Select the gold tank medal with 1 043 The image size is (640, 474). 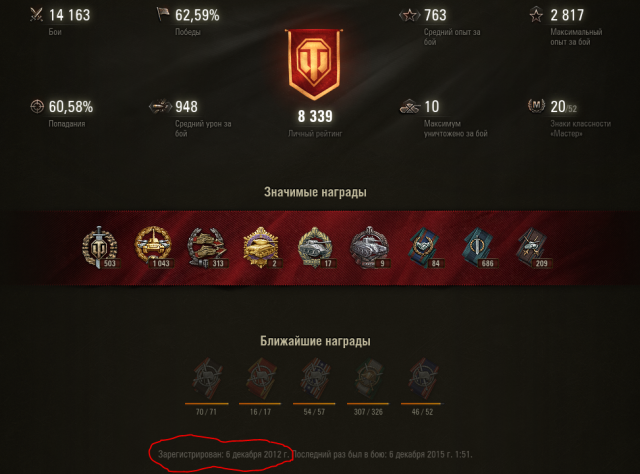[x=153, y=247]
